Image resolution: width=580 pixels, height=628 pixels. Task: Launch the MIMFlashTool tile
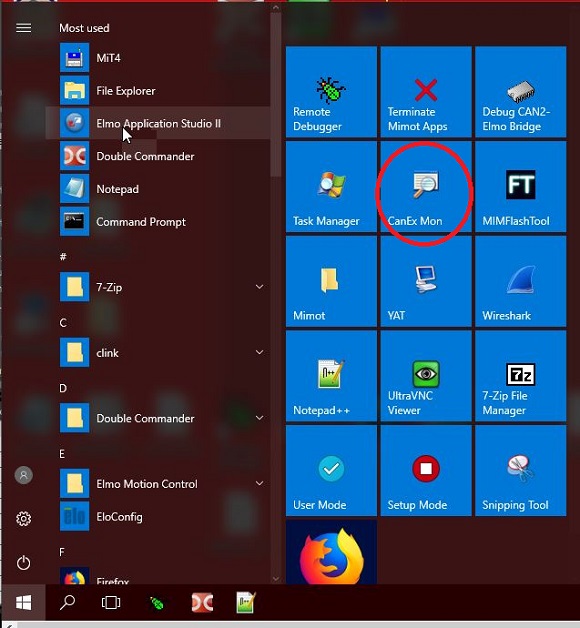click(x=520, y=187)
